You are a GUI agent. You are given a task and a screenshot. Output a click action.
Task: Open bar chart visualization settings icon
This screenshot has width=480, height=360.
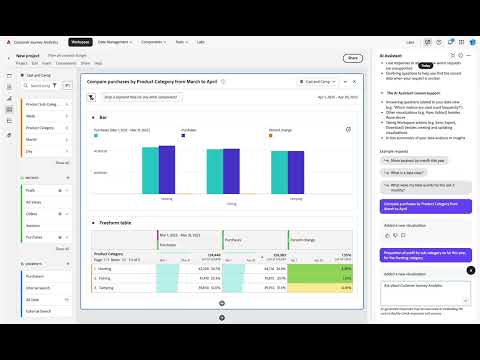pos(348,129)
